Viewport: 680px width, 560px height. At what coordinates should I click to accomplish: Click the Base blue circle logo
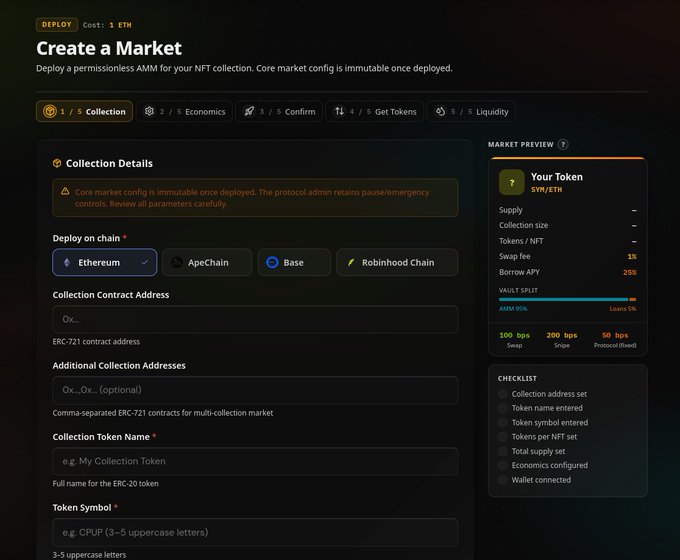click(x=272, y=262)
